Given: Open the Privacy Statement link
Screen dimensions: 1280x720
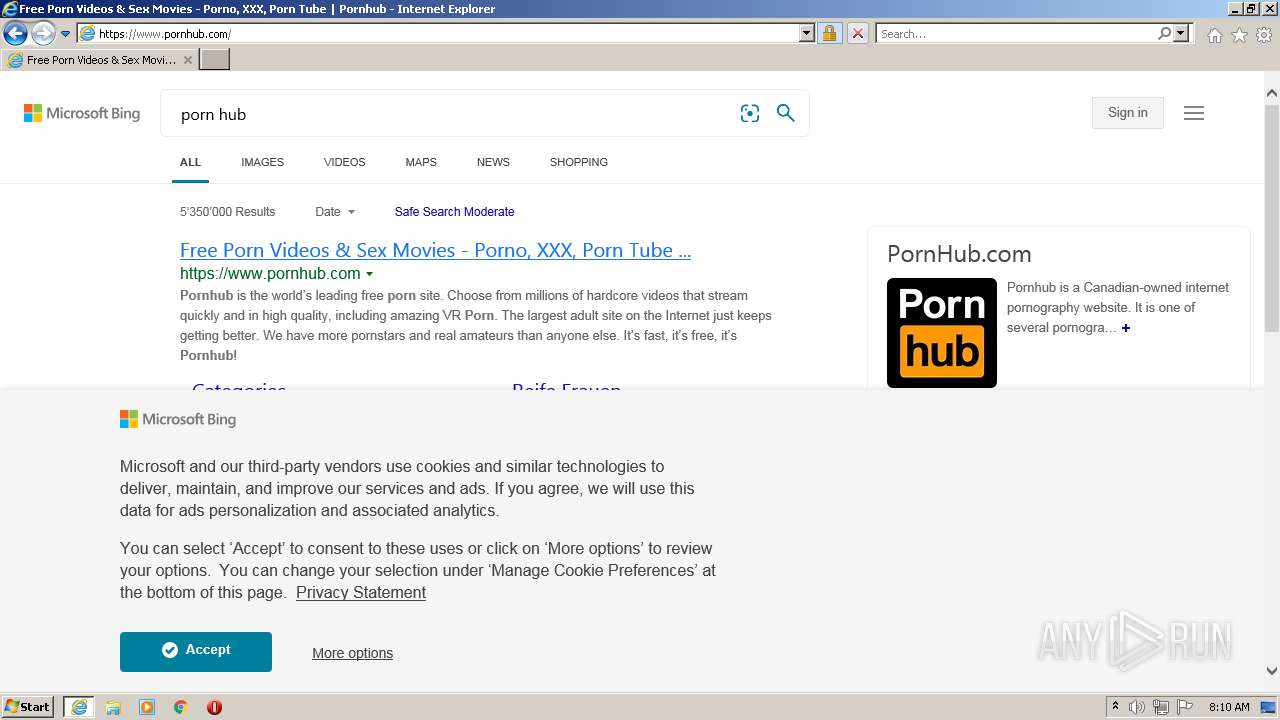Looking at the screenshot, I should tap(361, 592).
